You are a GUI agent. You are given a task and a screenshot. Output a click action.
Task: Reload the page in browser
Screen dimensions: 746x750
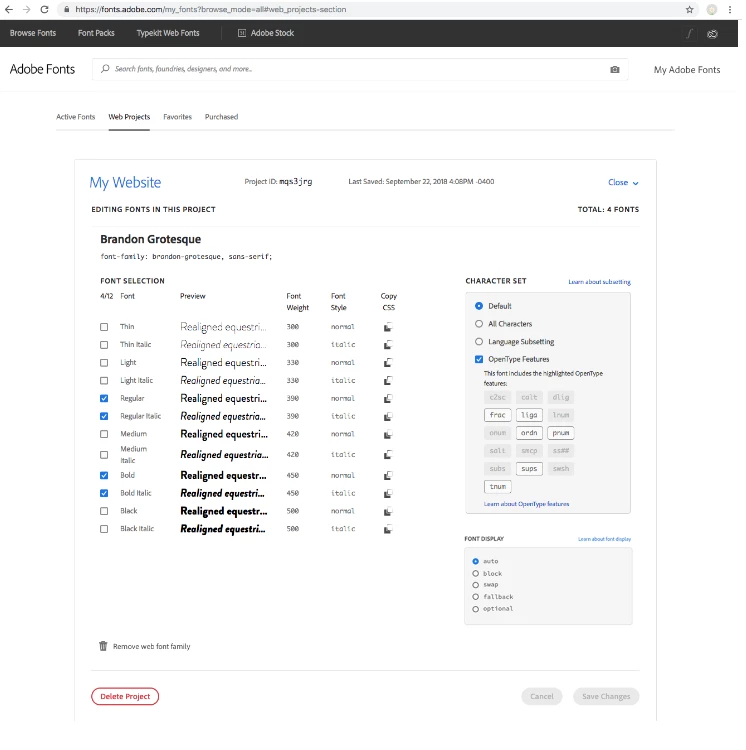pos(44,10)
